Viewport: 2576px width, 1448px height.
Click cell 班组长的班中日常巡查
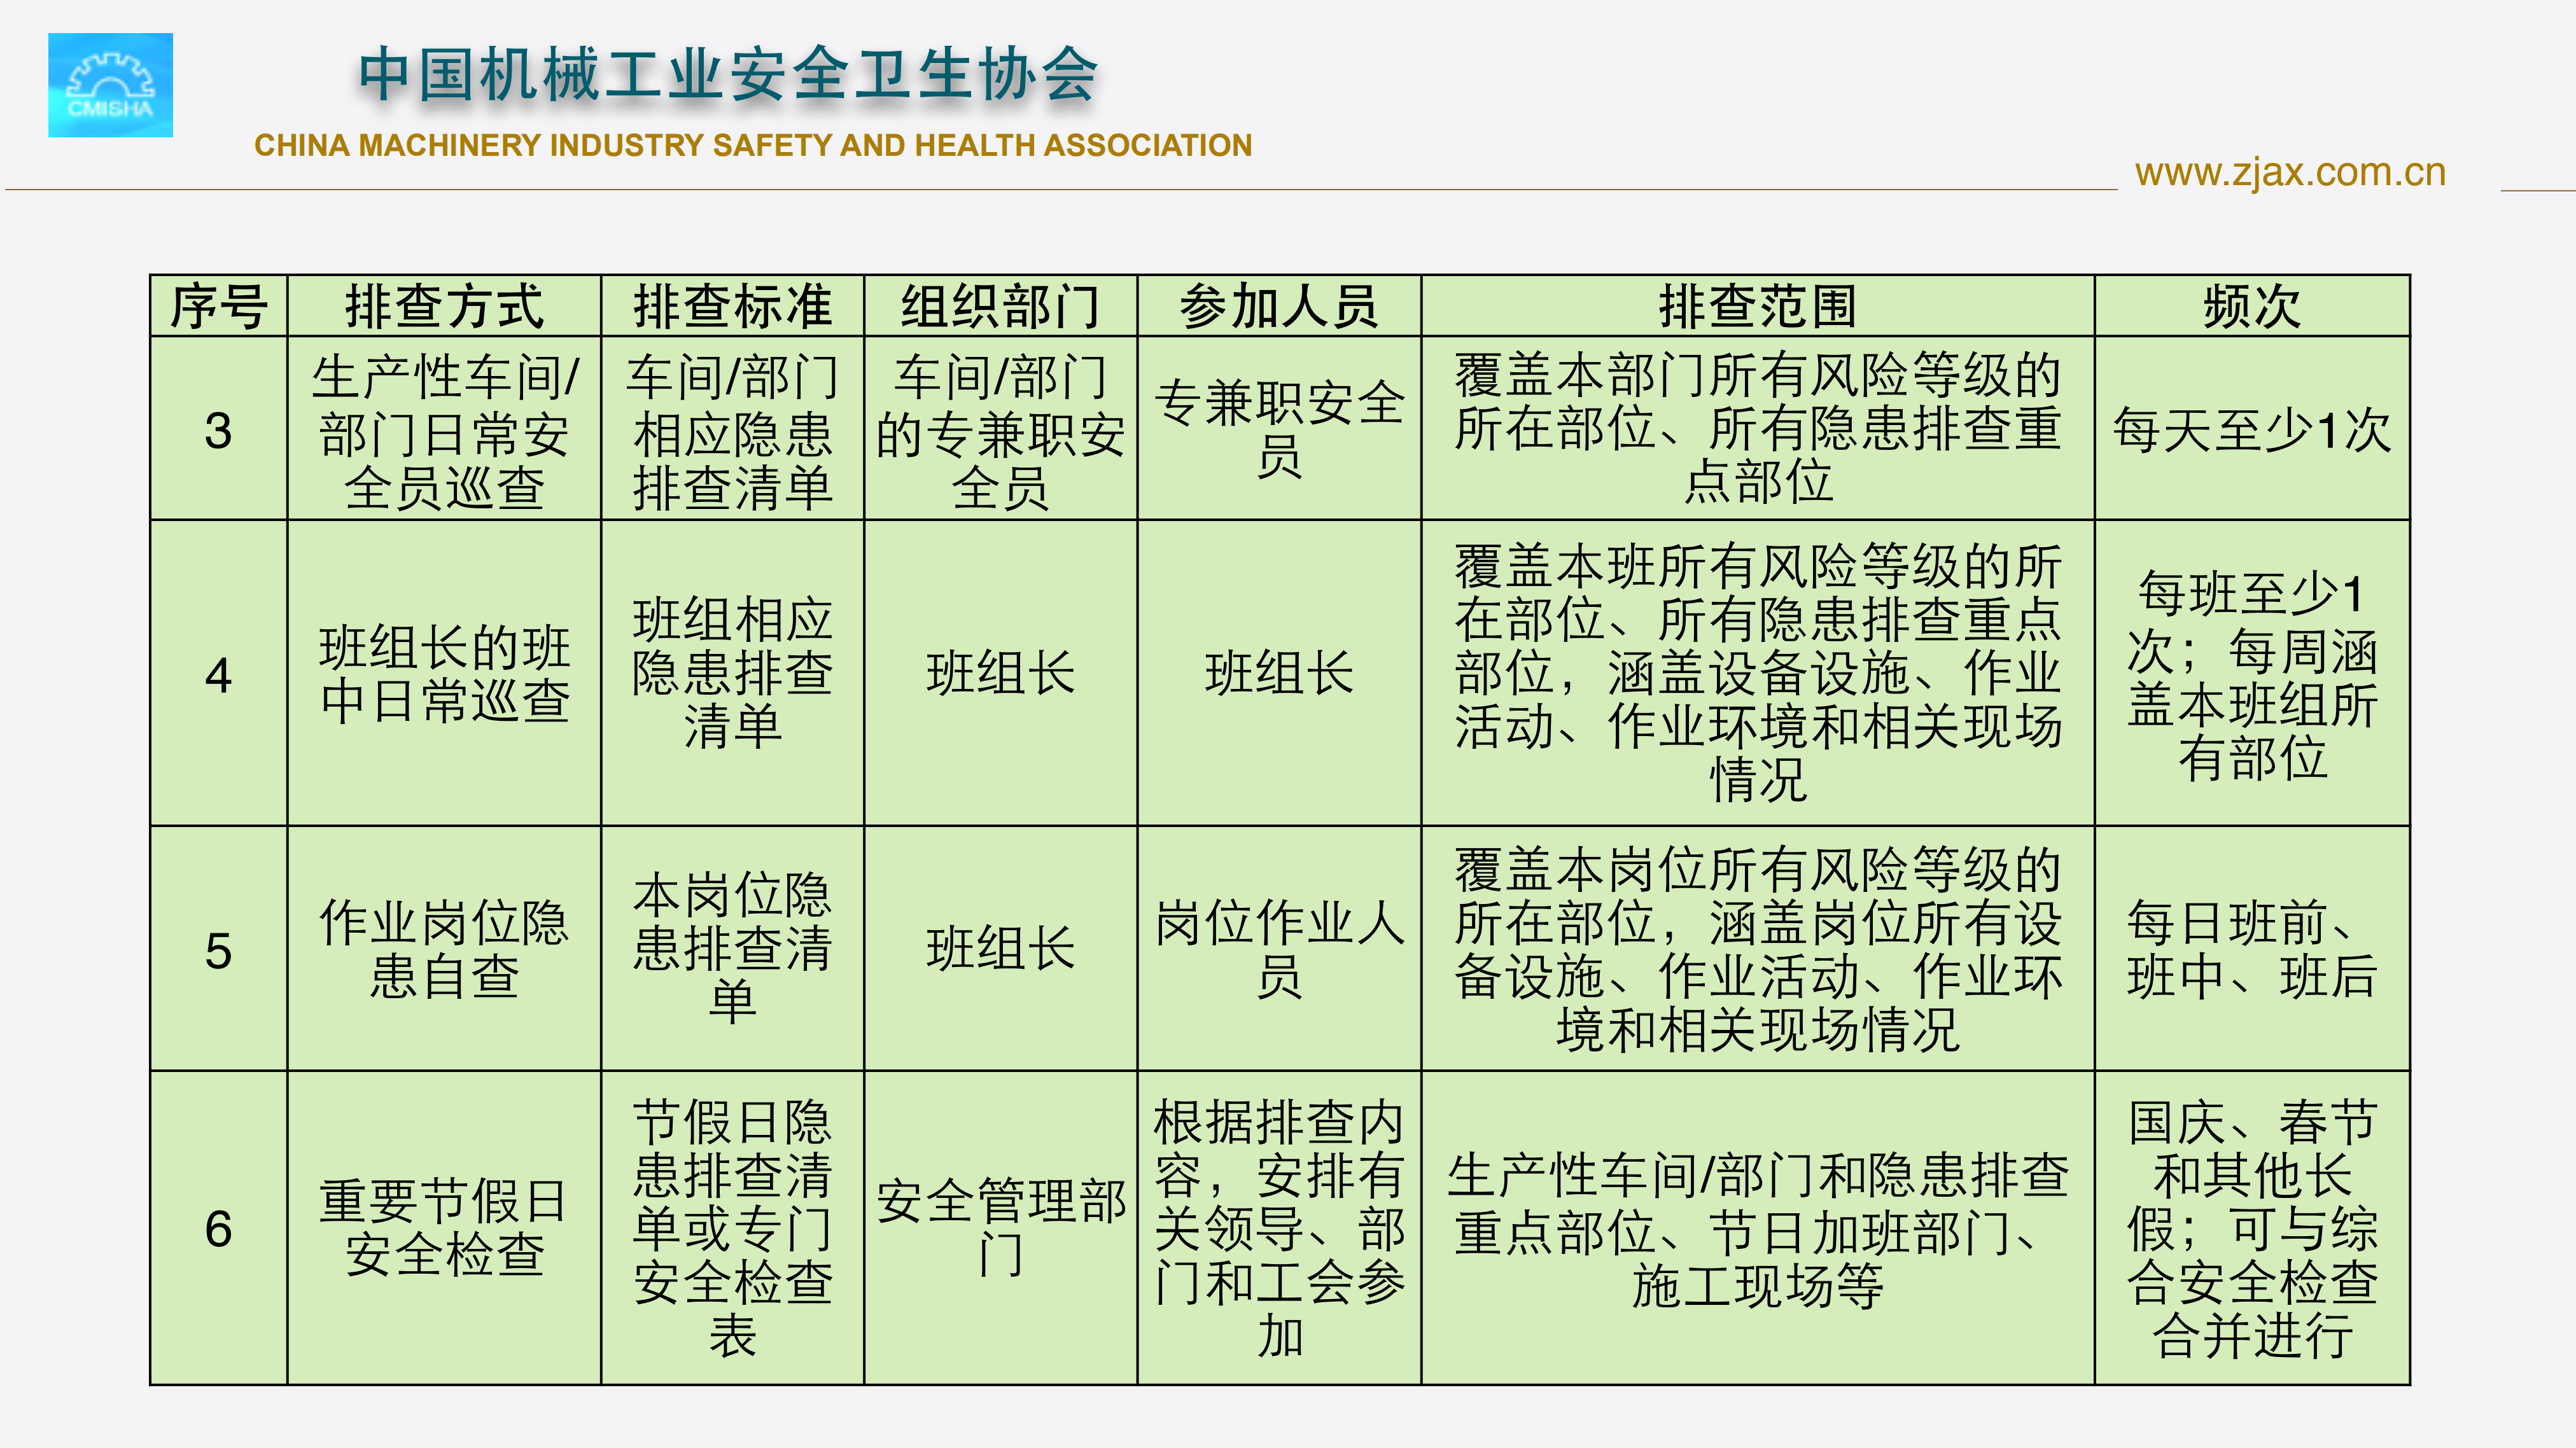tap(444, 673)
